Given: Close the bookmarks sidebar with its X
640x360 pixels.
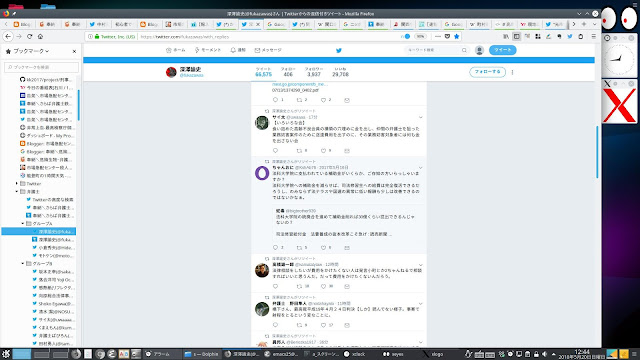Looking at the screenshot, I should pyautogui.click(x=74, y=51).
